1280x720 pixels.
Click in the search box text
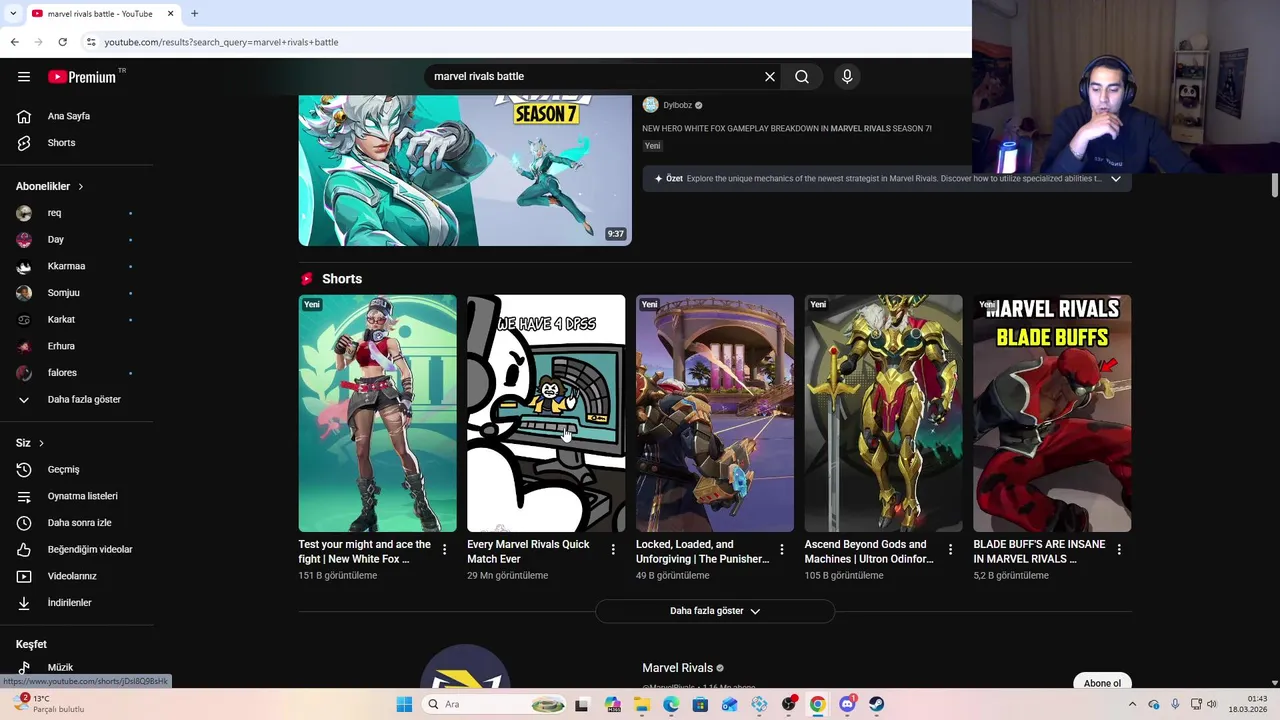[x=479, y=76]
